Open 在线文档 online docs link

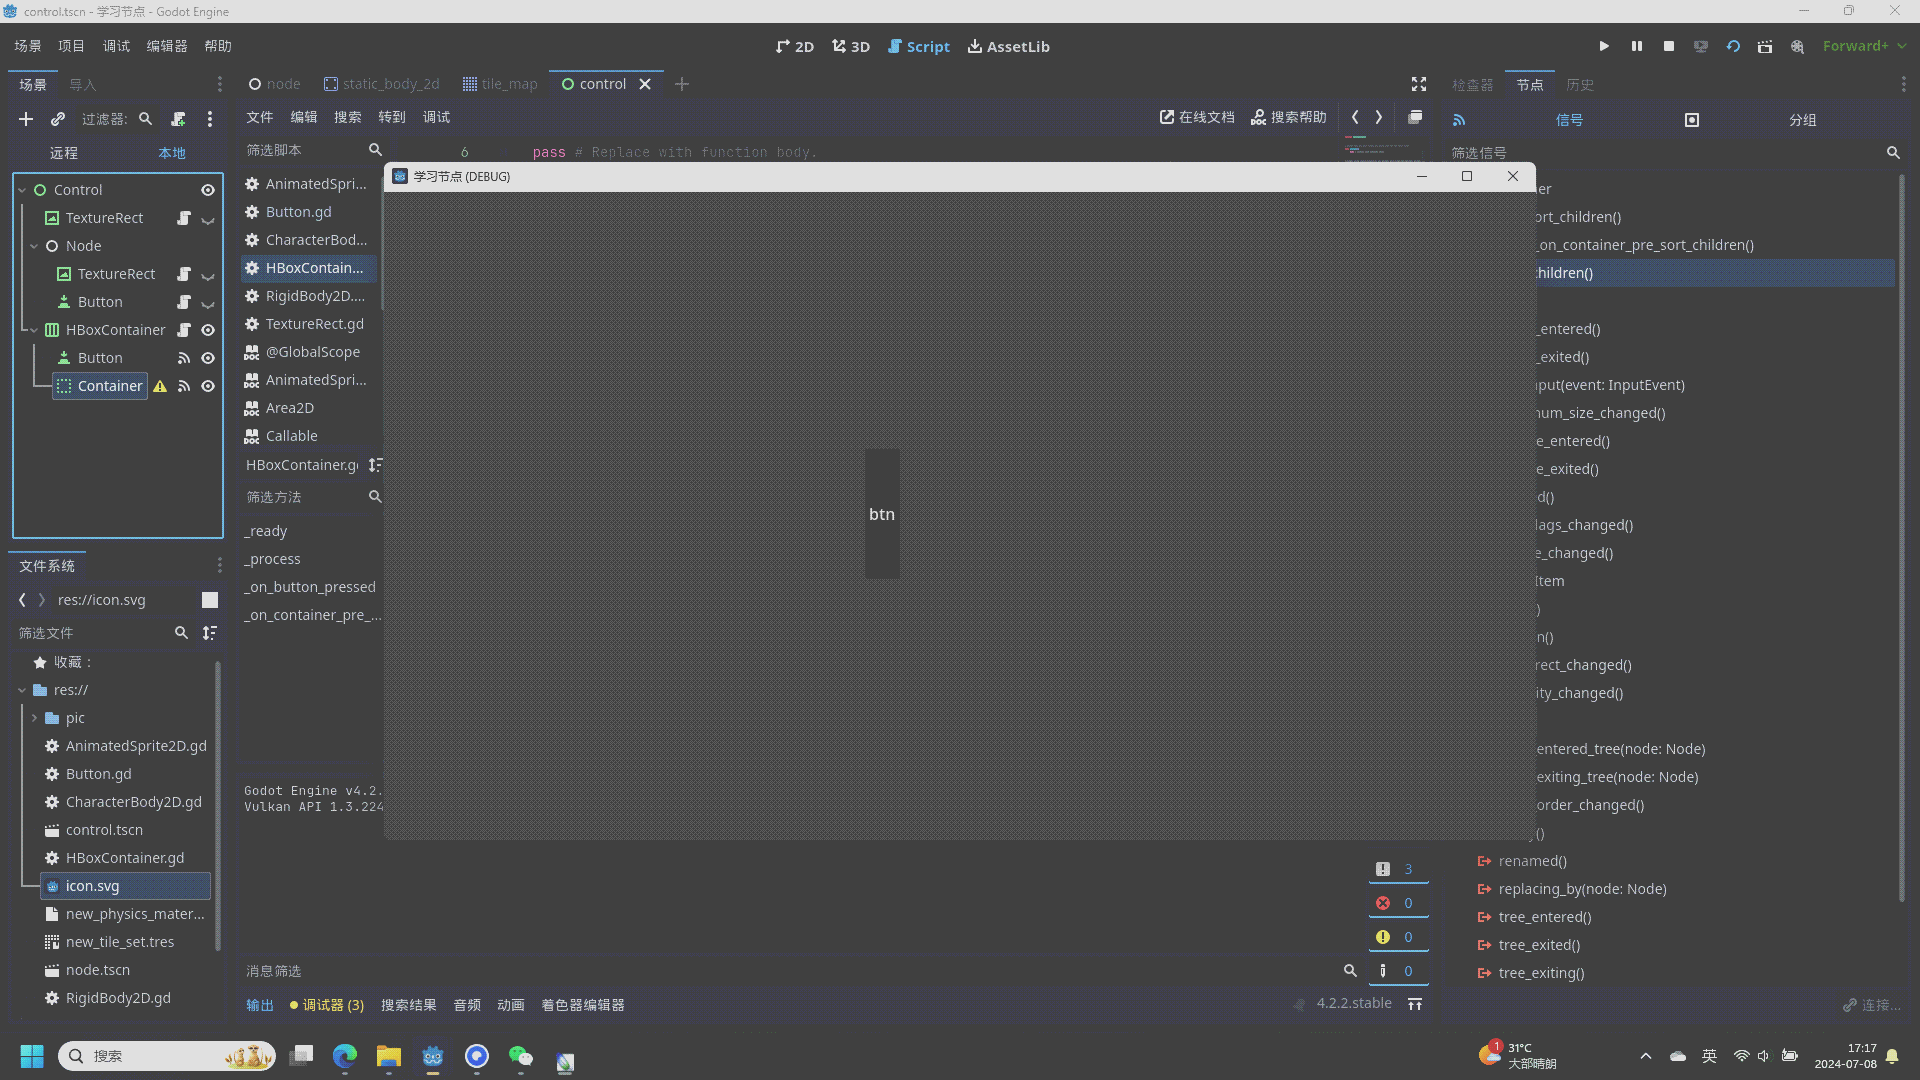(1197, 117)
